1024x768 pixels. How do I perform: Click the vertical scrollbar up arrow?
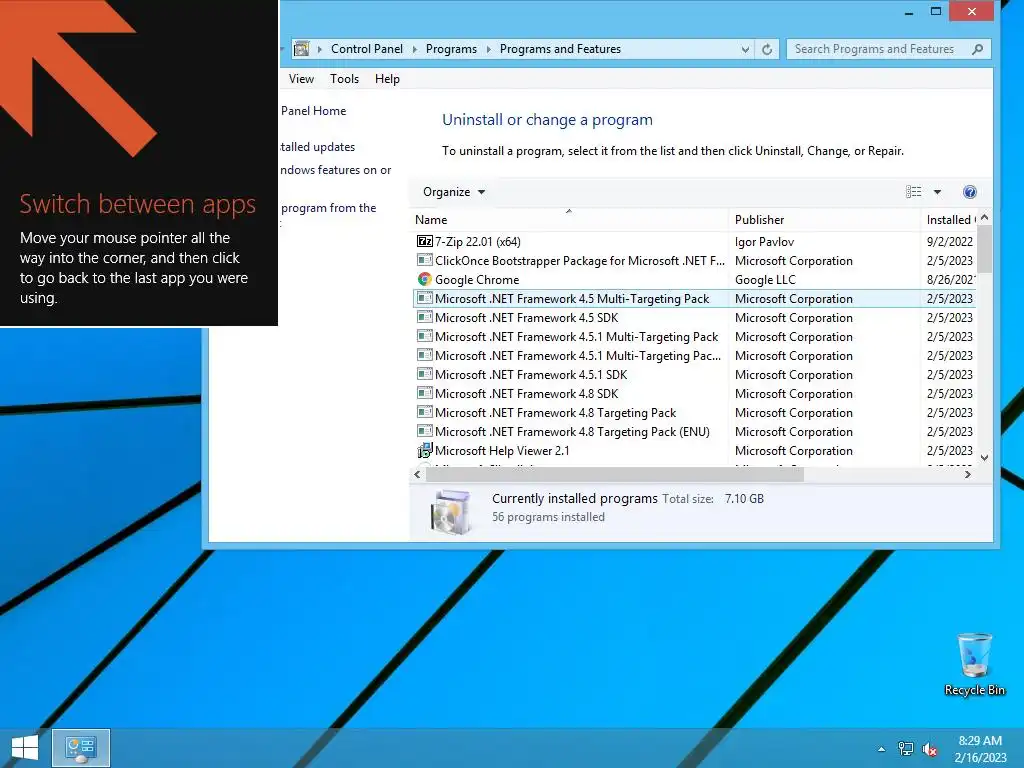[985, 217]
